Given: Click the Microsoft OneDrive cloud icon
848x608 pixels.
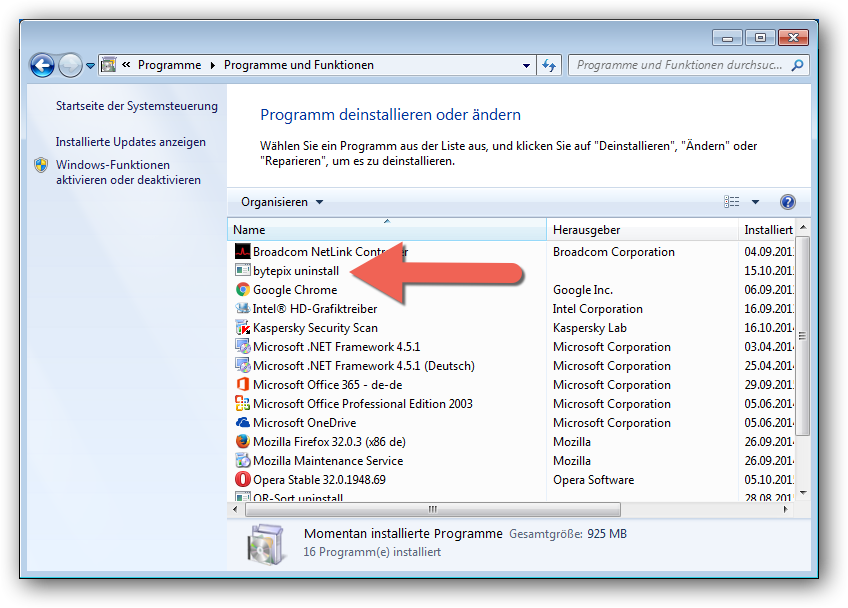Looking at the screenshot, I should (242, 422).
